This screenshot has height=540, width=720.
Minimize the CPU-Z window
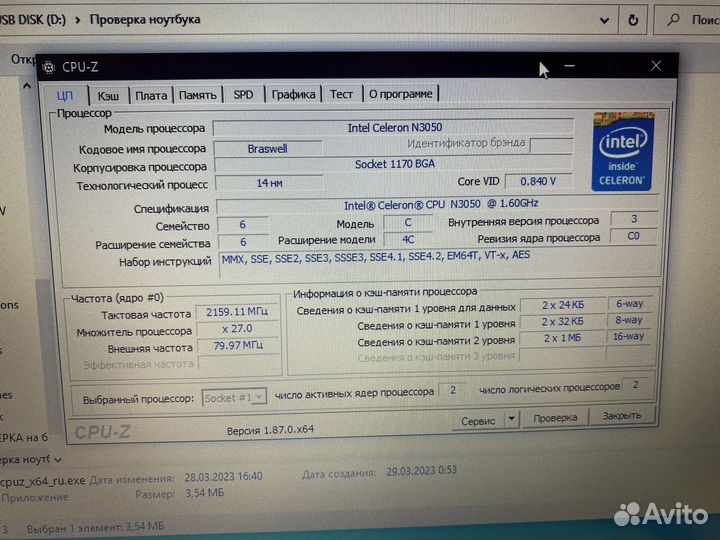[569, 66]
